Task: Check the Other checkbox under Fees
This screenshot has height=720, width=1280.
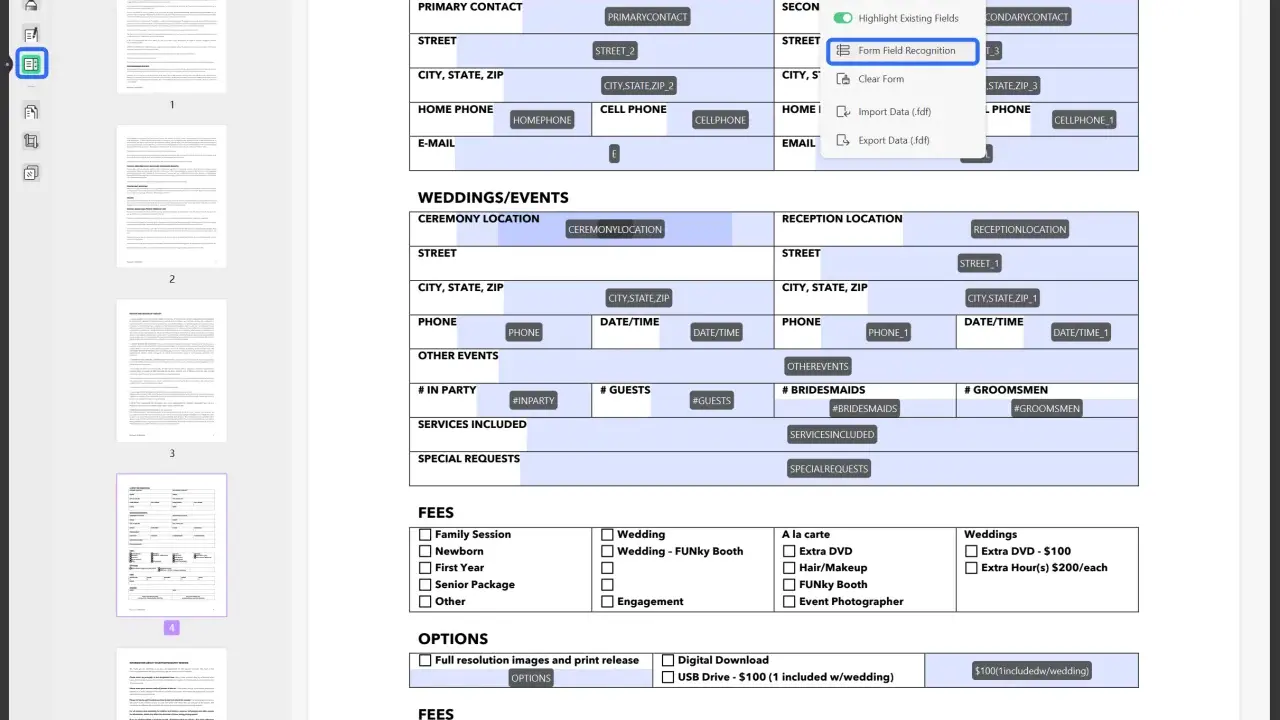Action: click(x=425, y=601)
